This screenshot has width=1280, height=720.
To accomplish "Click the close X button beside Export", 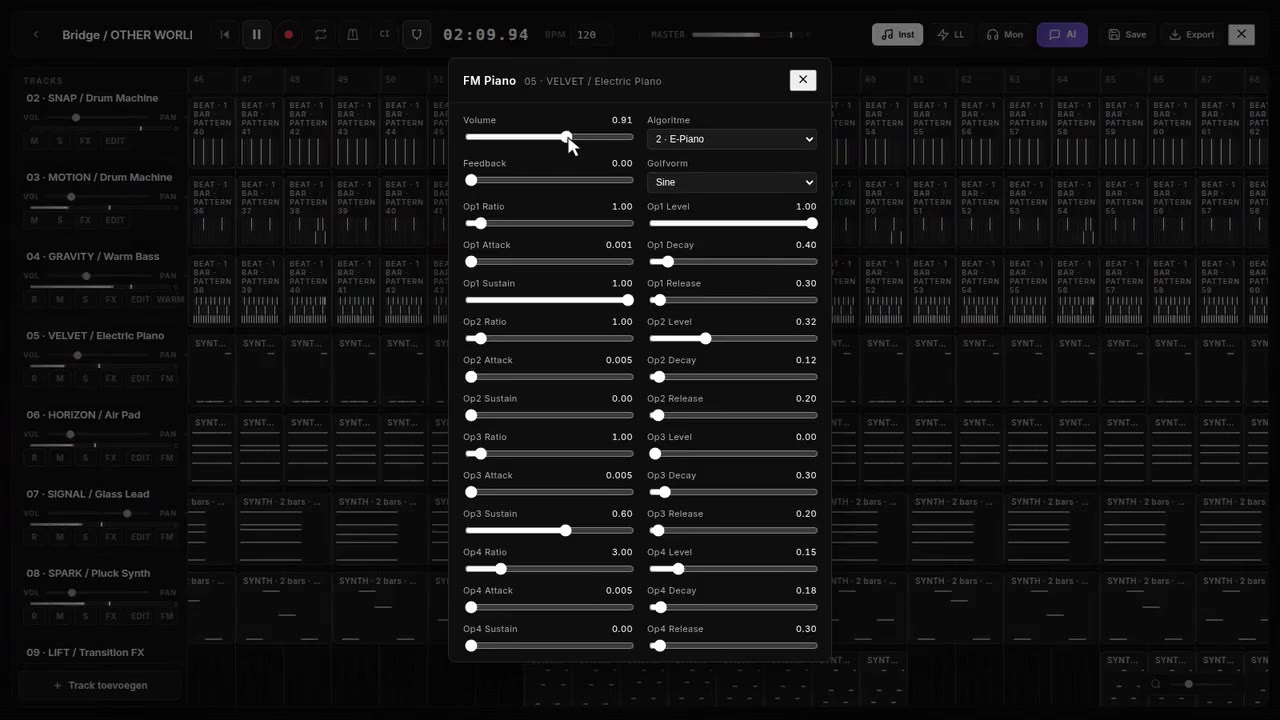I will point(1241,34).
